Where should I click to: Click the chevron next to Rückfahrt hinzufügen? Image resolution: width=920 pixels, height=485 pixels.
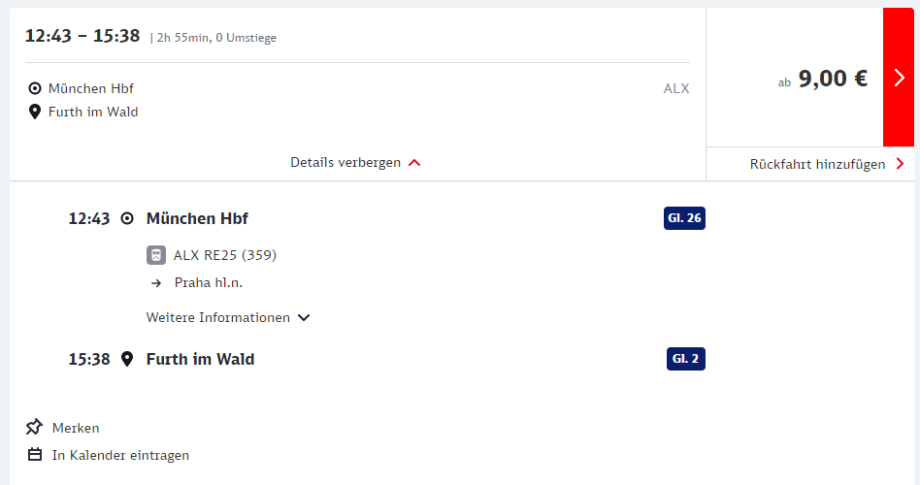900,164
